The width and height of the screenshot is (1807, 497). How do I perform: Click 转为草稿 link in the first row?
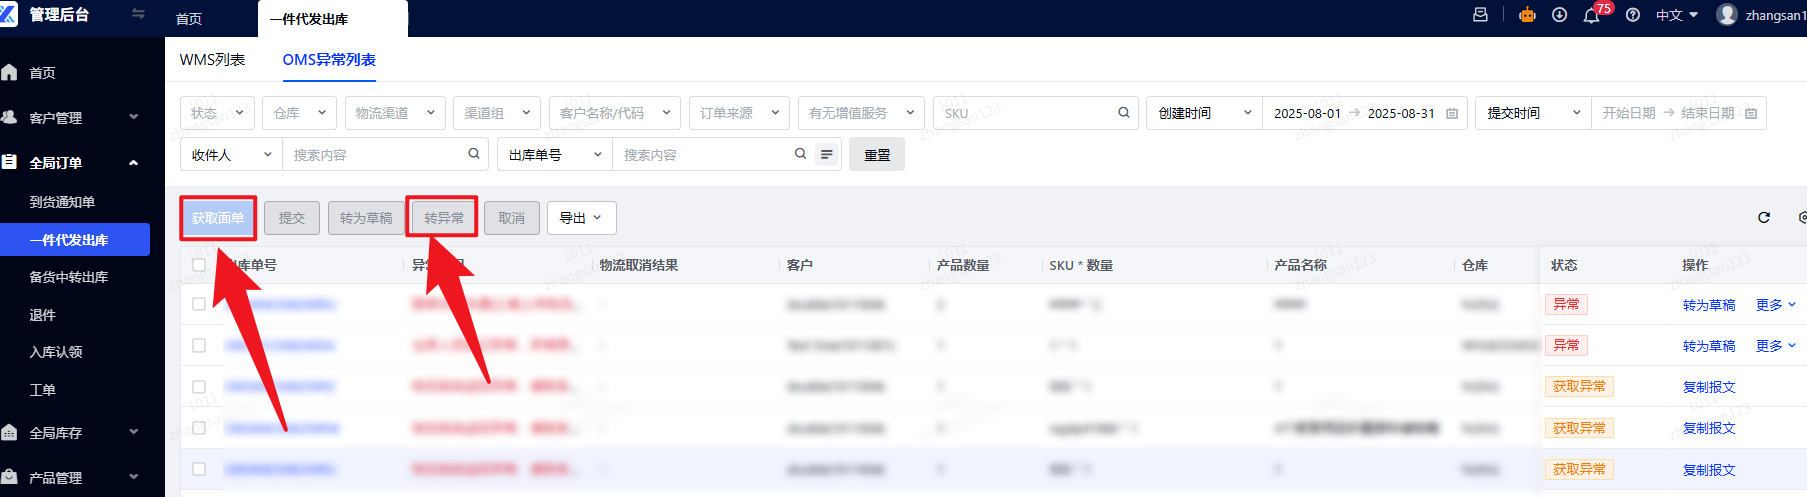(x=1709, y=305)
